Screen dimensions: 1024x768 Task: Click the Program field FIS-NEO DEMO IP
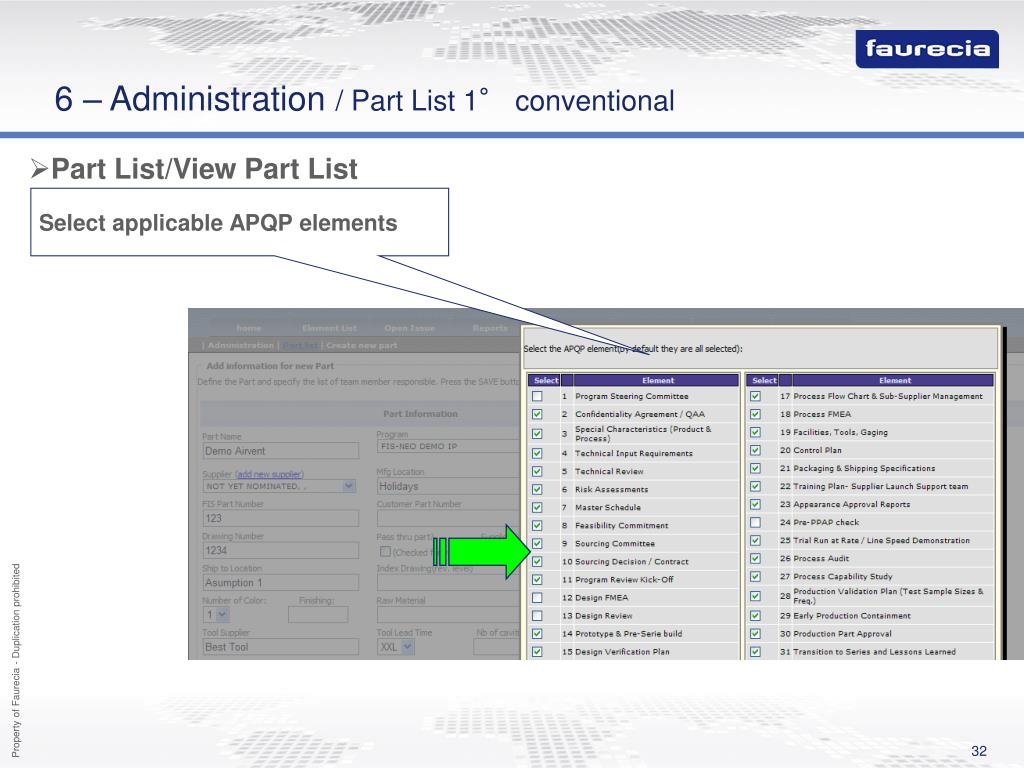449,446
